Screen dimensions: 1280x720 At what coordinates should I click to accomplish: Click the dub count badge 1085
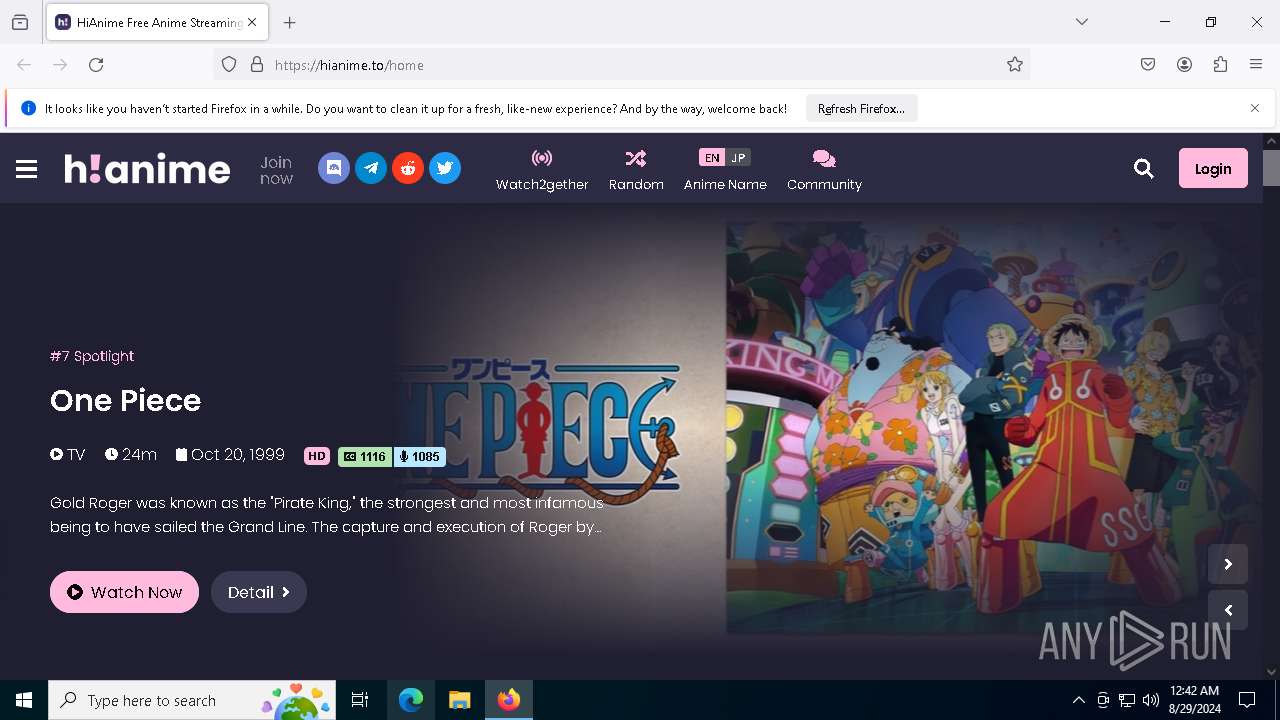419,456
